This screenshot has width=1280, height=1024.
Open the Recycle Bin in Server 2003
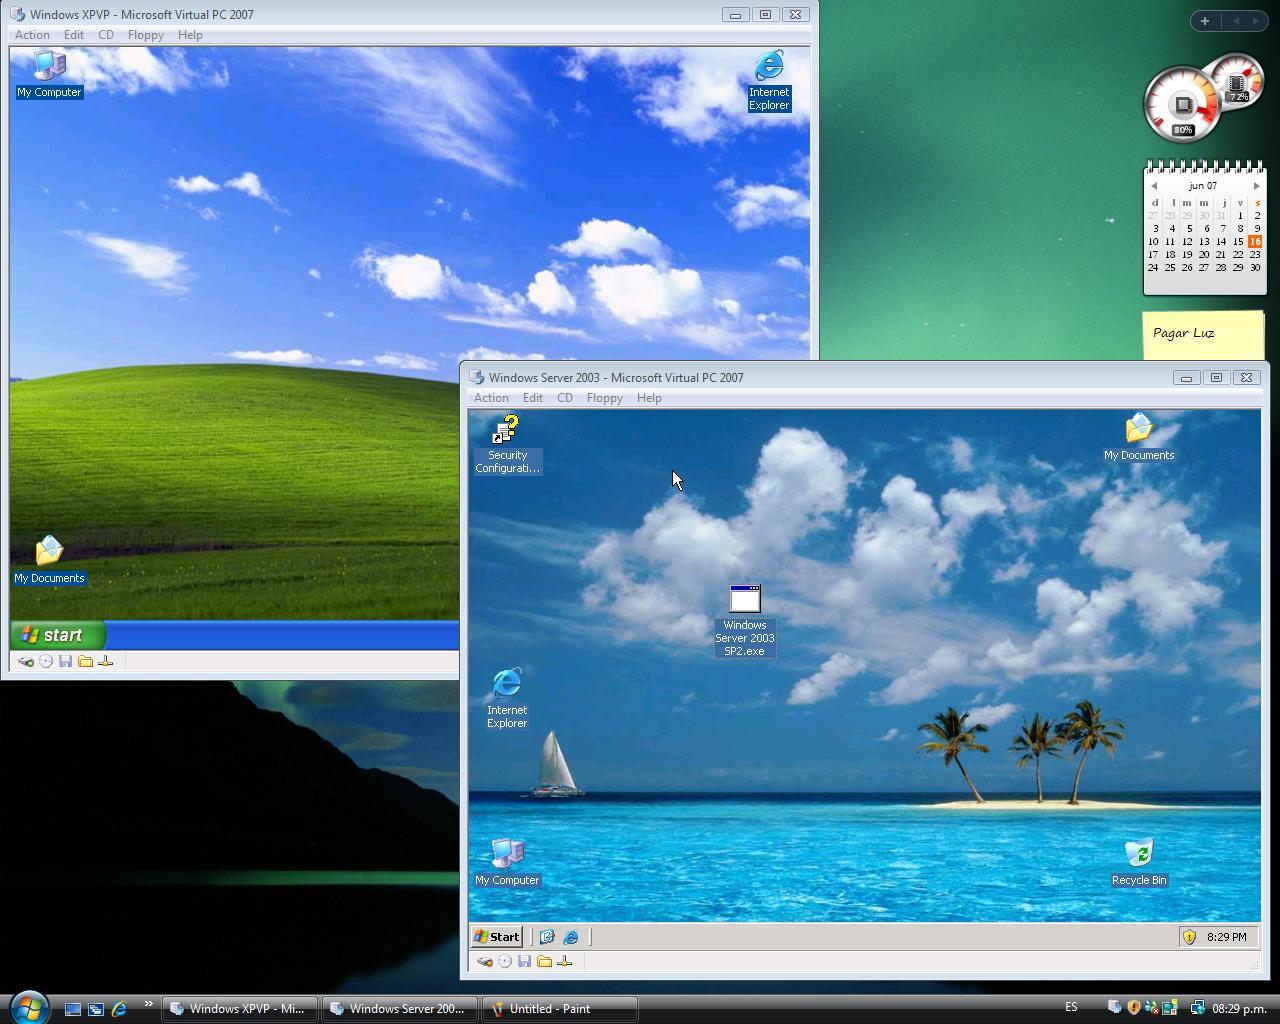pyautogui.click(x=1139, y=862)
